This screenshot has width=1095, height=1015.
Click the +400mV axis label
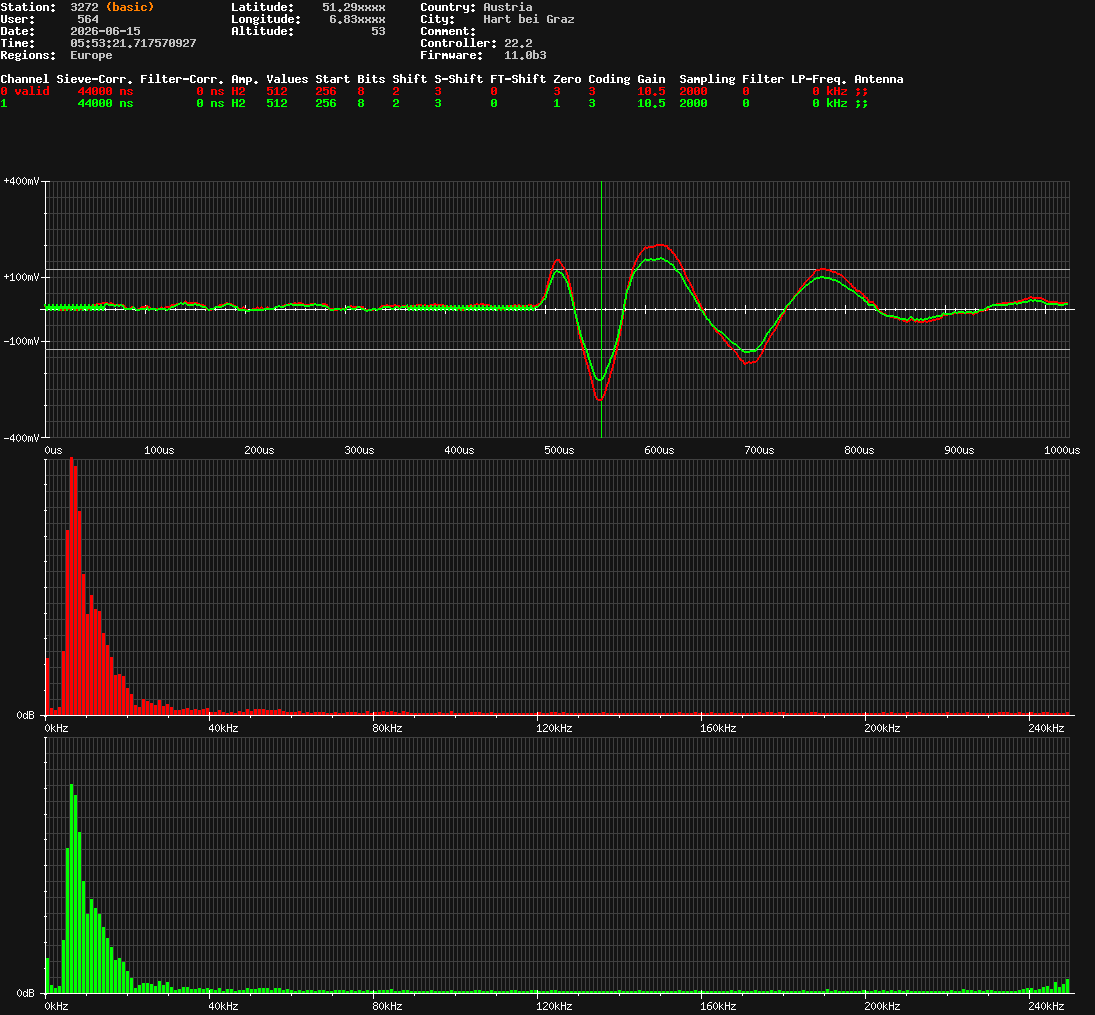pyautogui.click(x=21, y=181)
